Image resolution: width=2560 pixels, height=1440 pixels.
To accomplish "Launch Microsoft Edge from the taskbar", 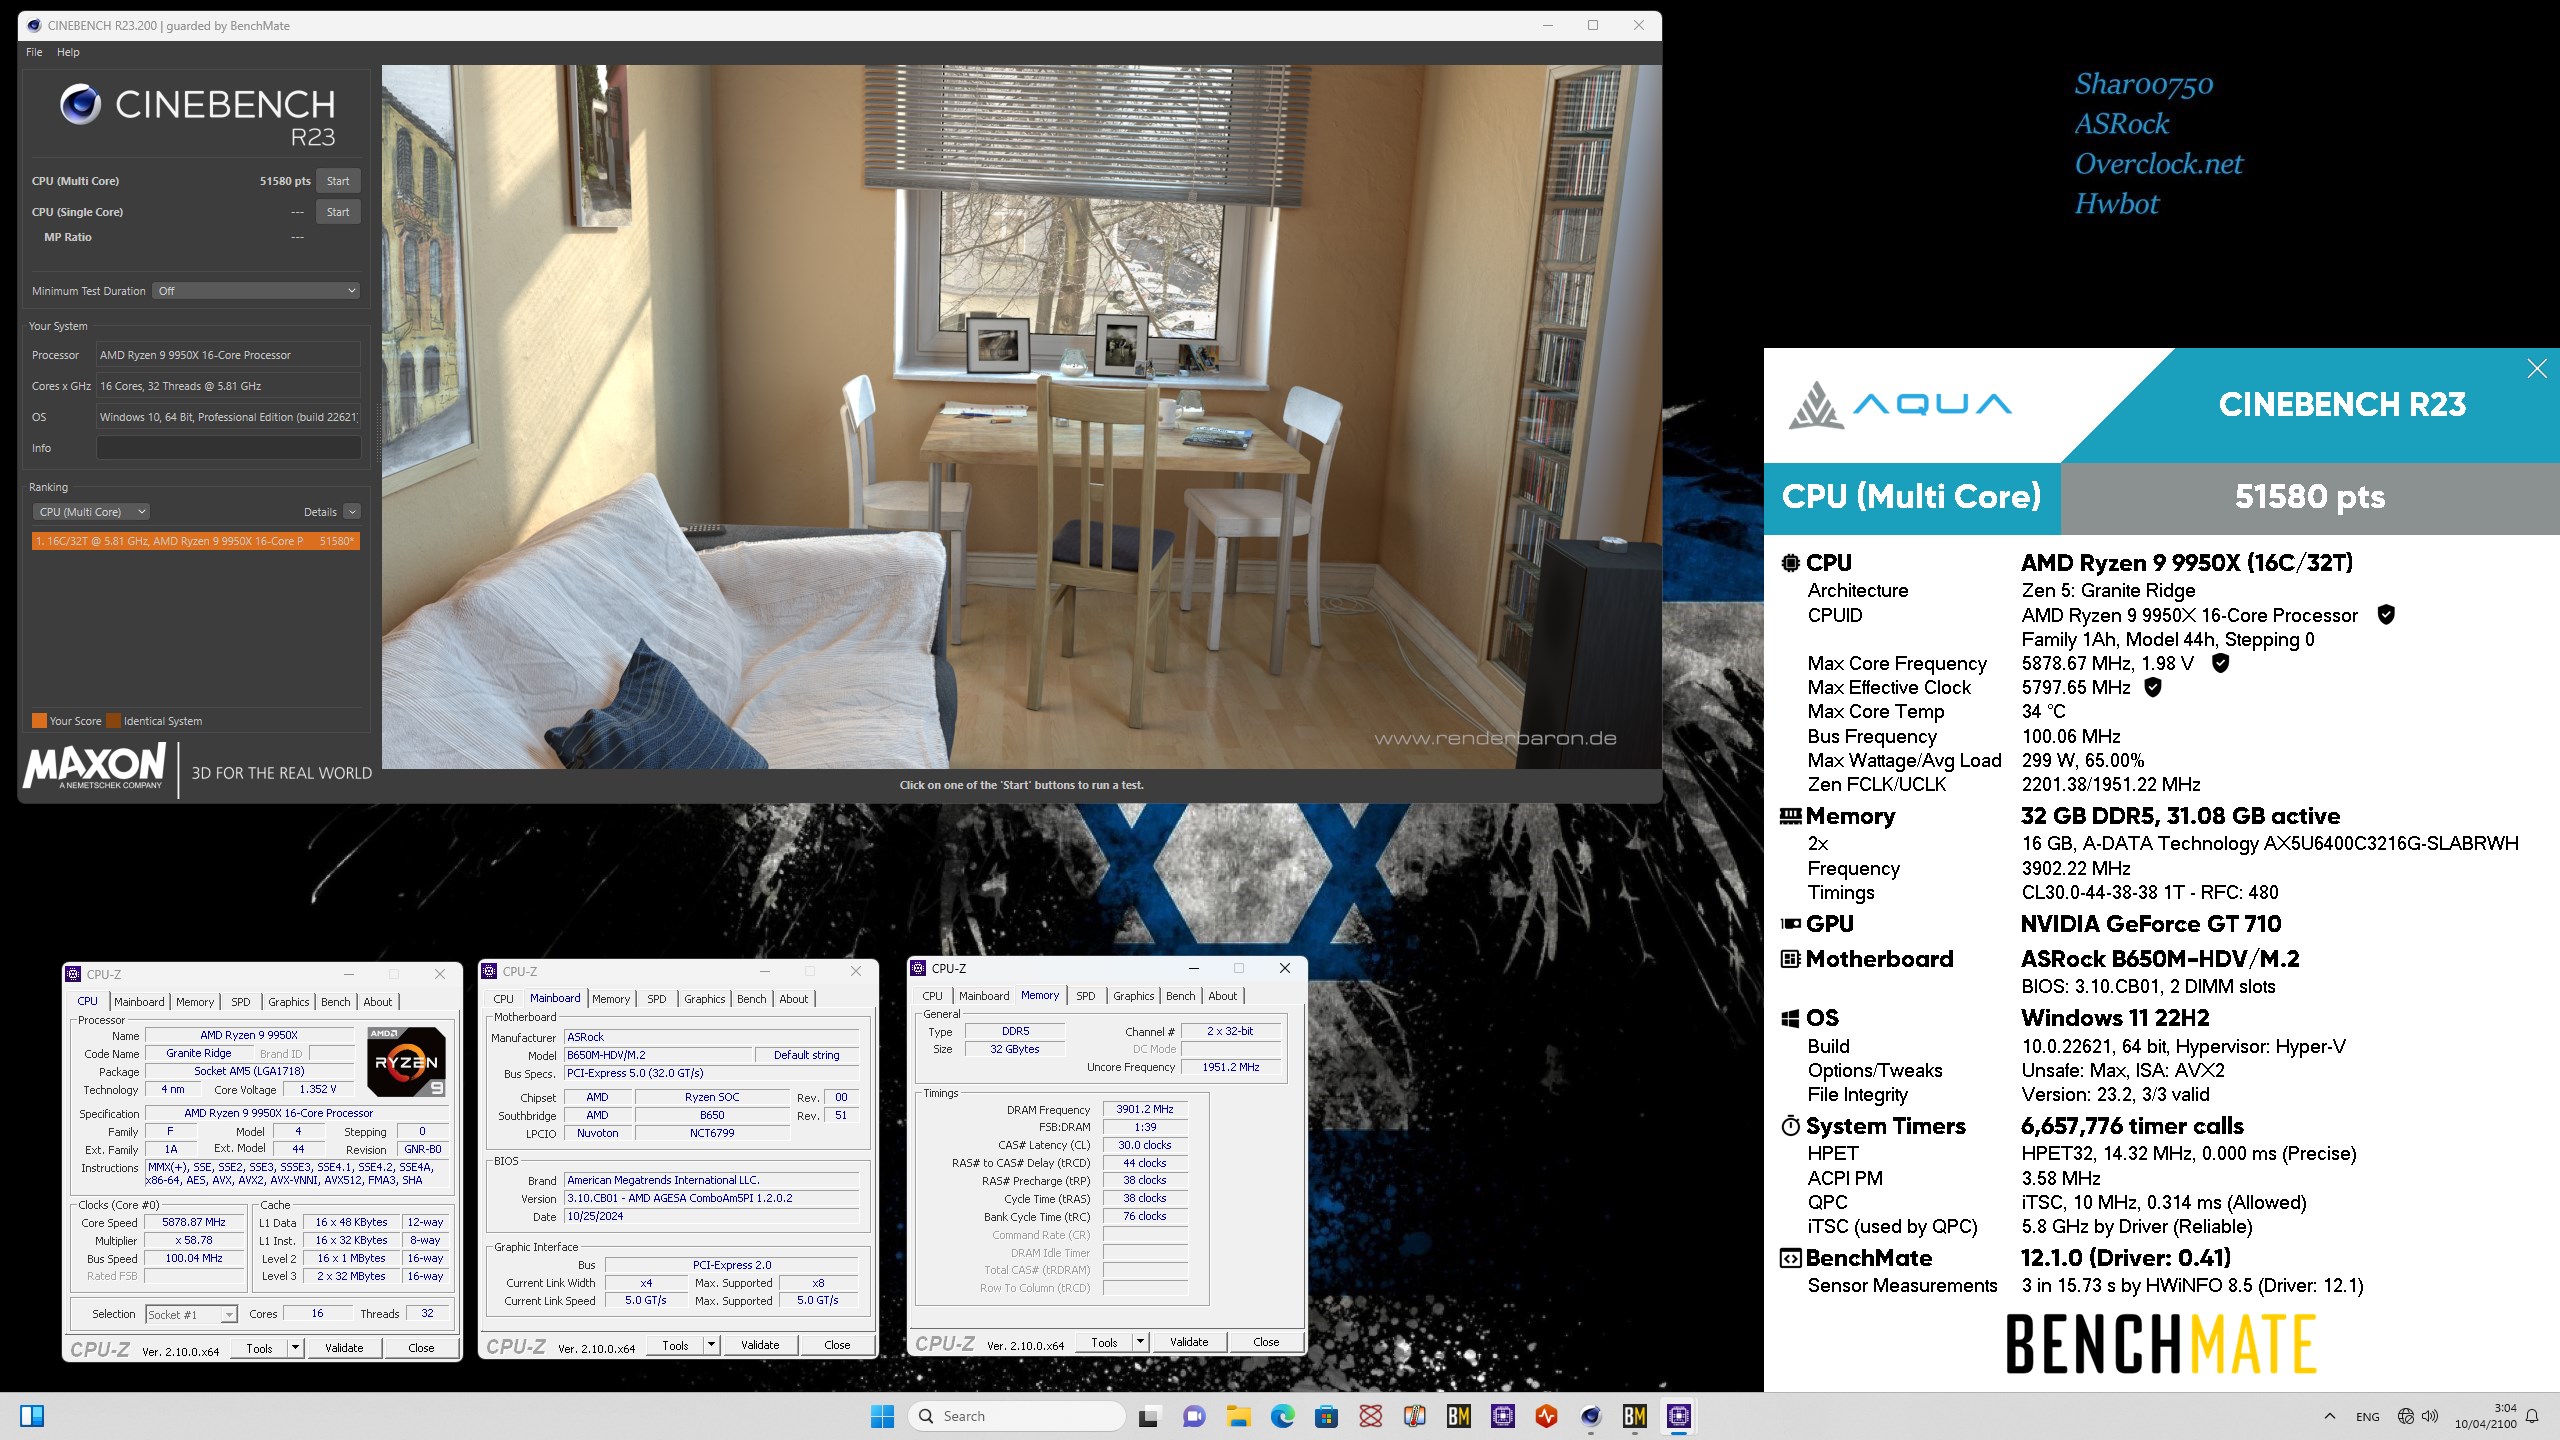I will (x=1282, y=1416).
